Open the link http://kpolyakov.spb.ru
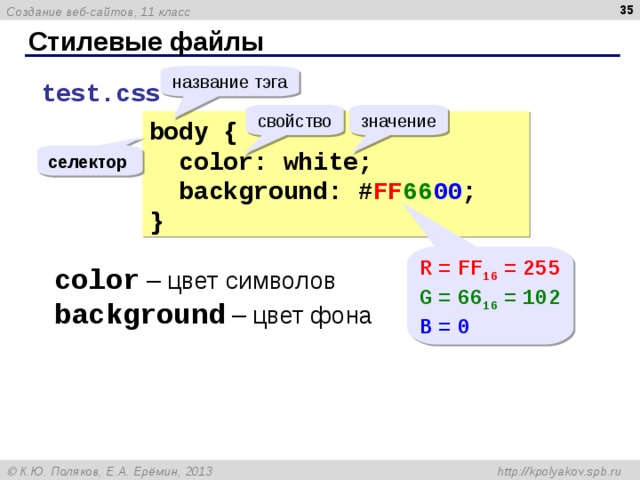This screenshot has width=640, height=480. (x=559, y=472)
